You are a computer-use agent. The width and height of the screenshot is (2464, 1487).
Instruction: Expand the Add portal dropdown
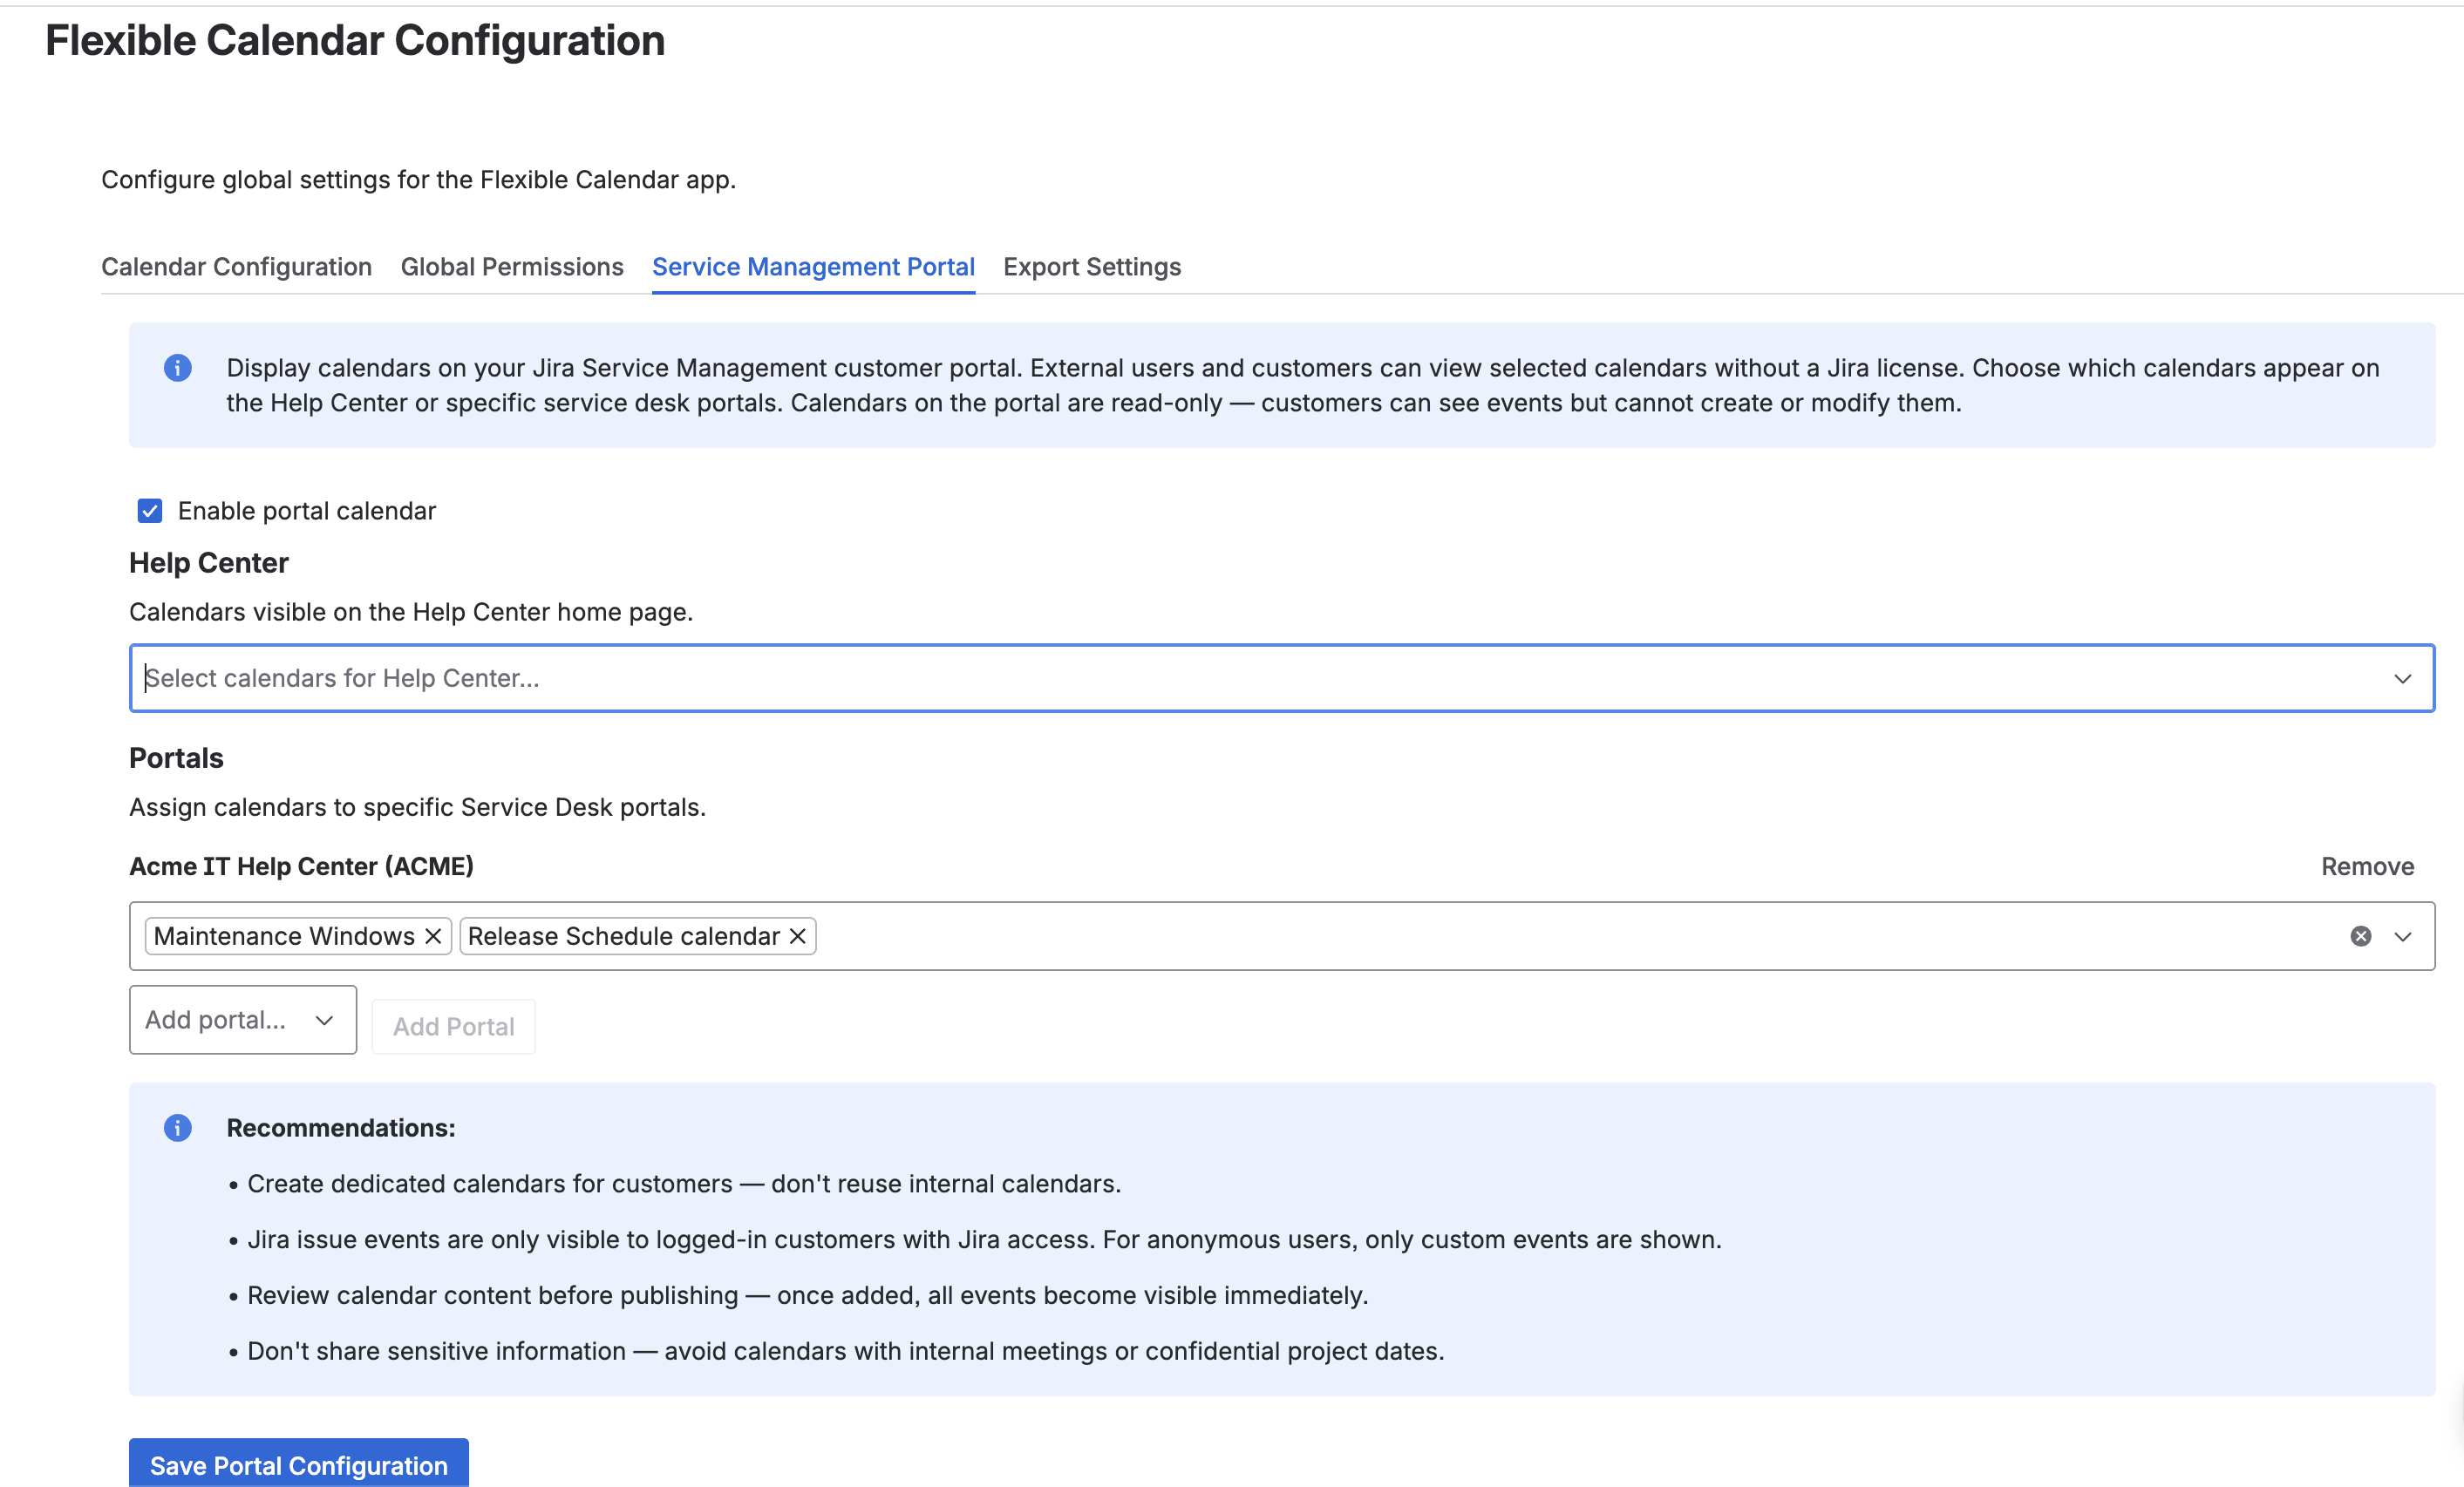point(242,1019)
